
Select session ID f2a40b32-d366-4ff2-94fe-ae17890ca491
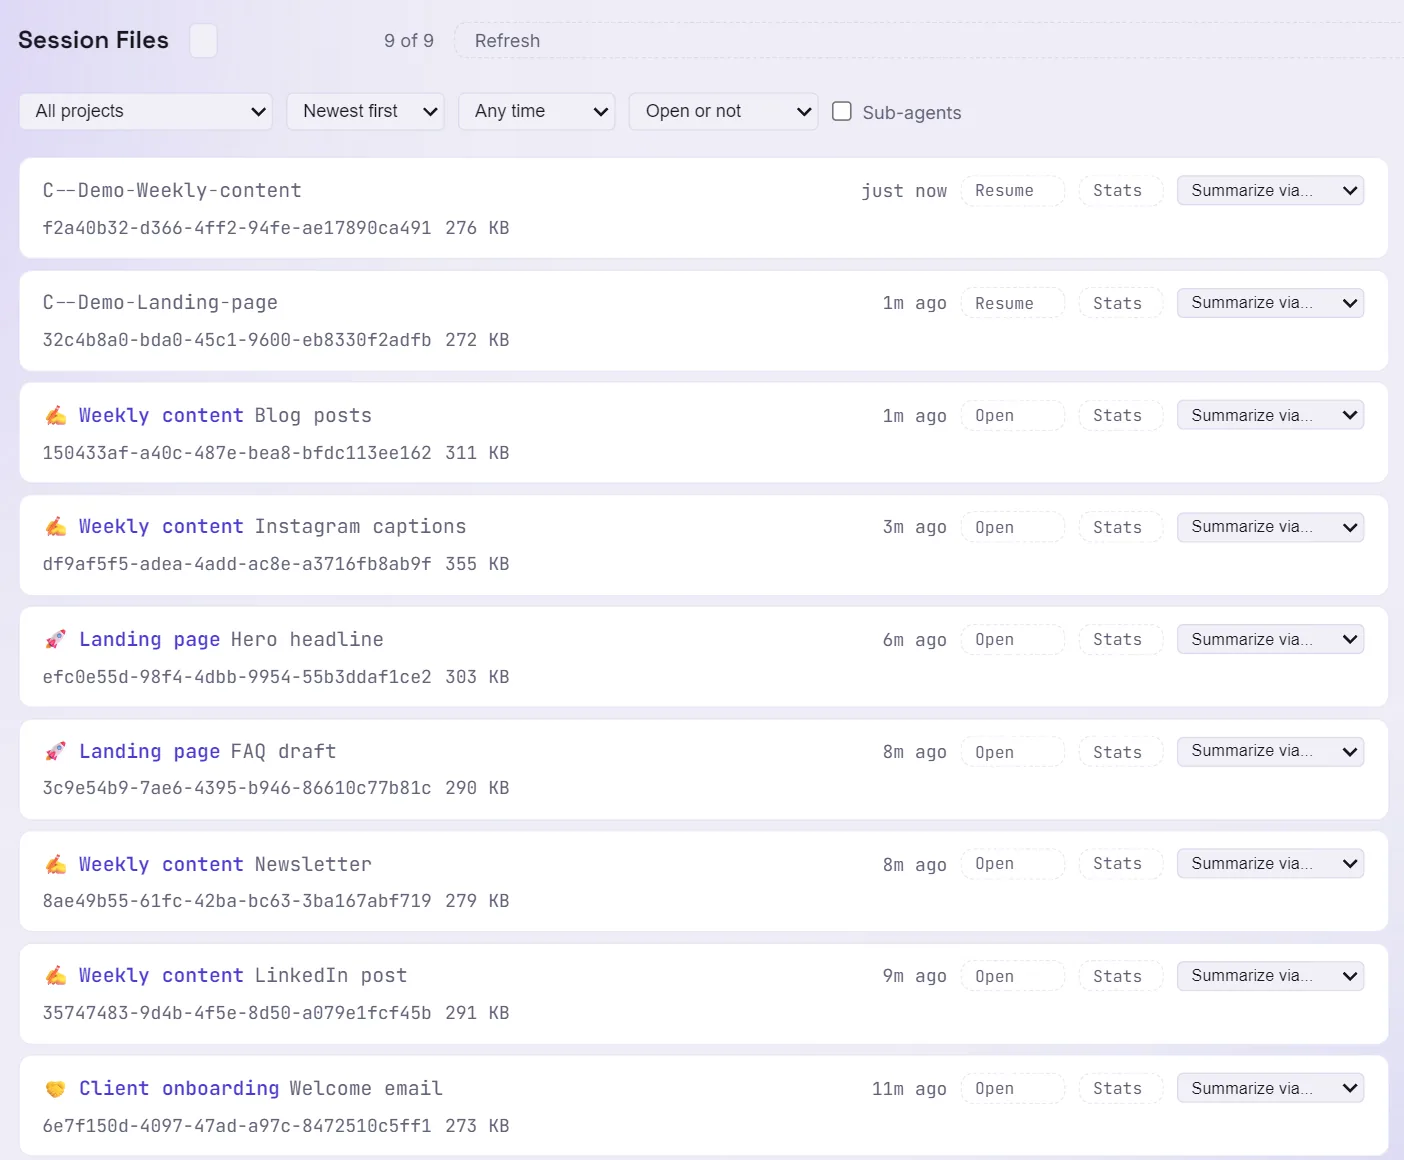[237, 228]
